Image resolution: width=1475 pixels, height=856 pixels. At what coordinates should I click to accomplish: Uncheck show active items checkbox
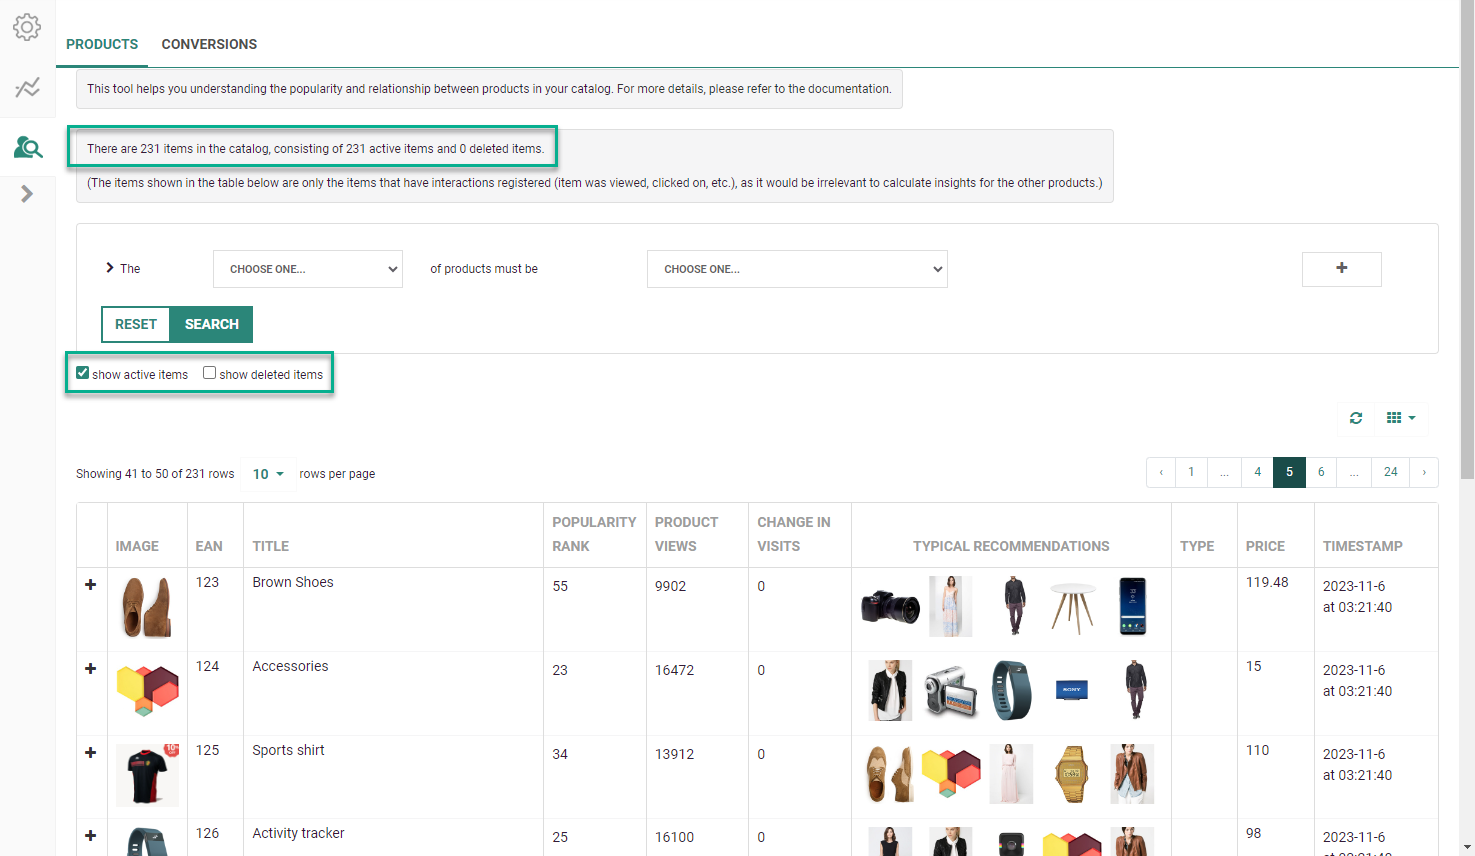tap(83, 373)
